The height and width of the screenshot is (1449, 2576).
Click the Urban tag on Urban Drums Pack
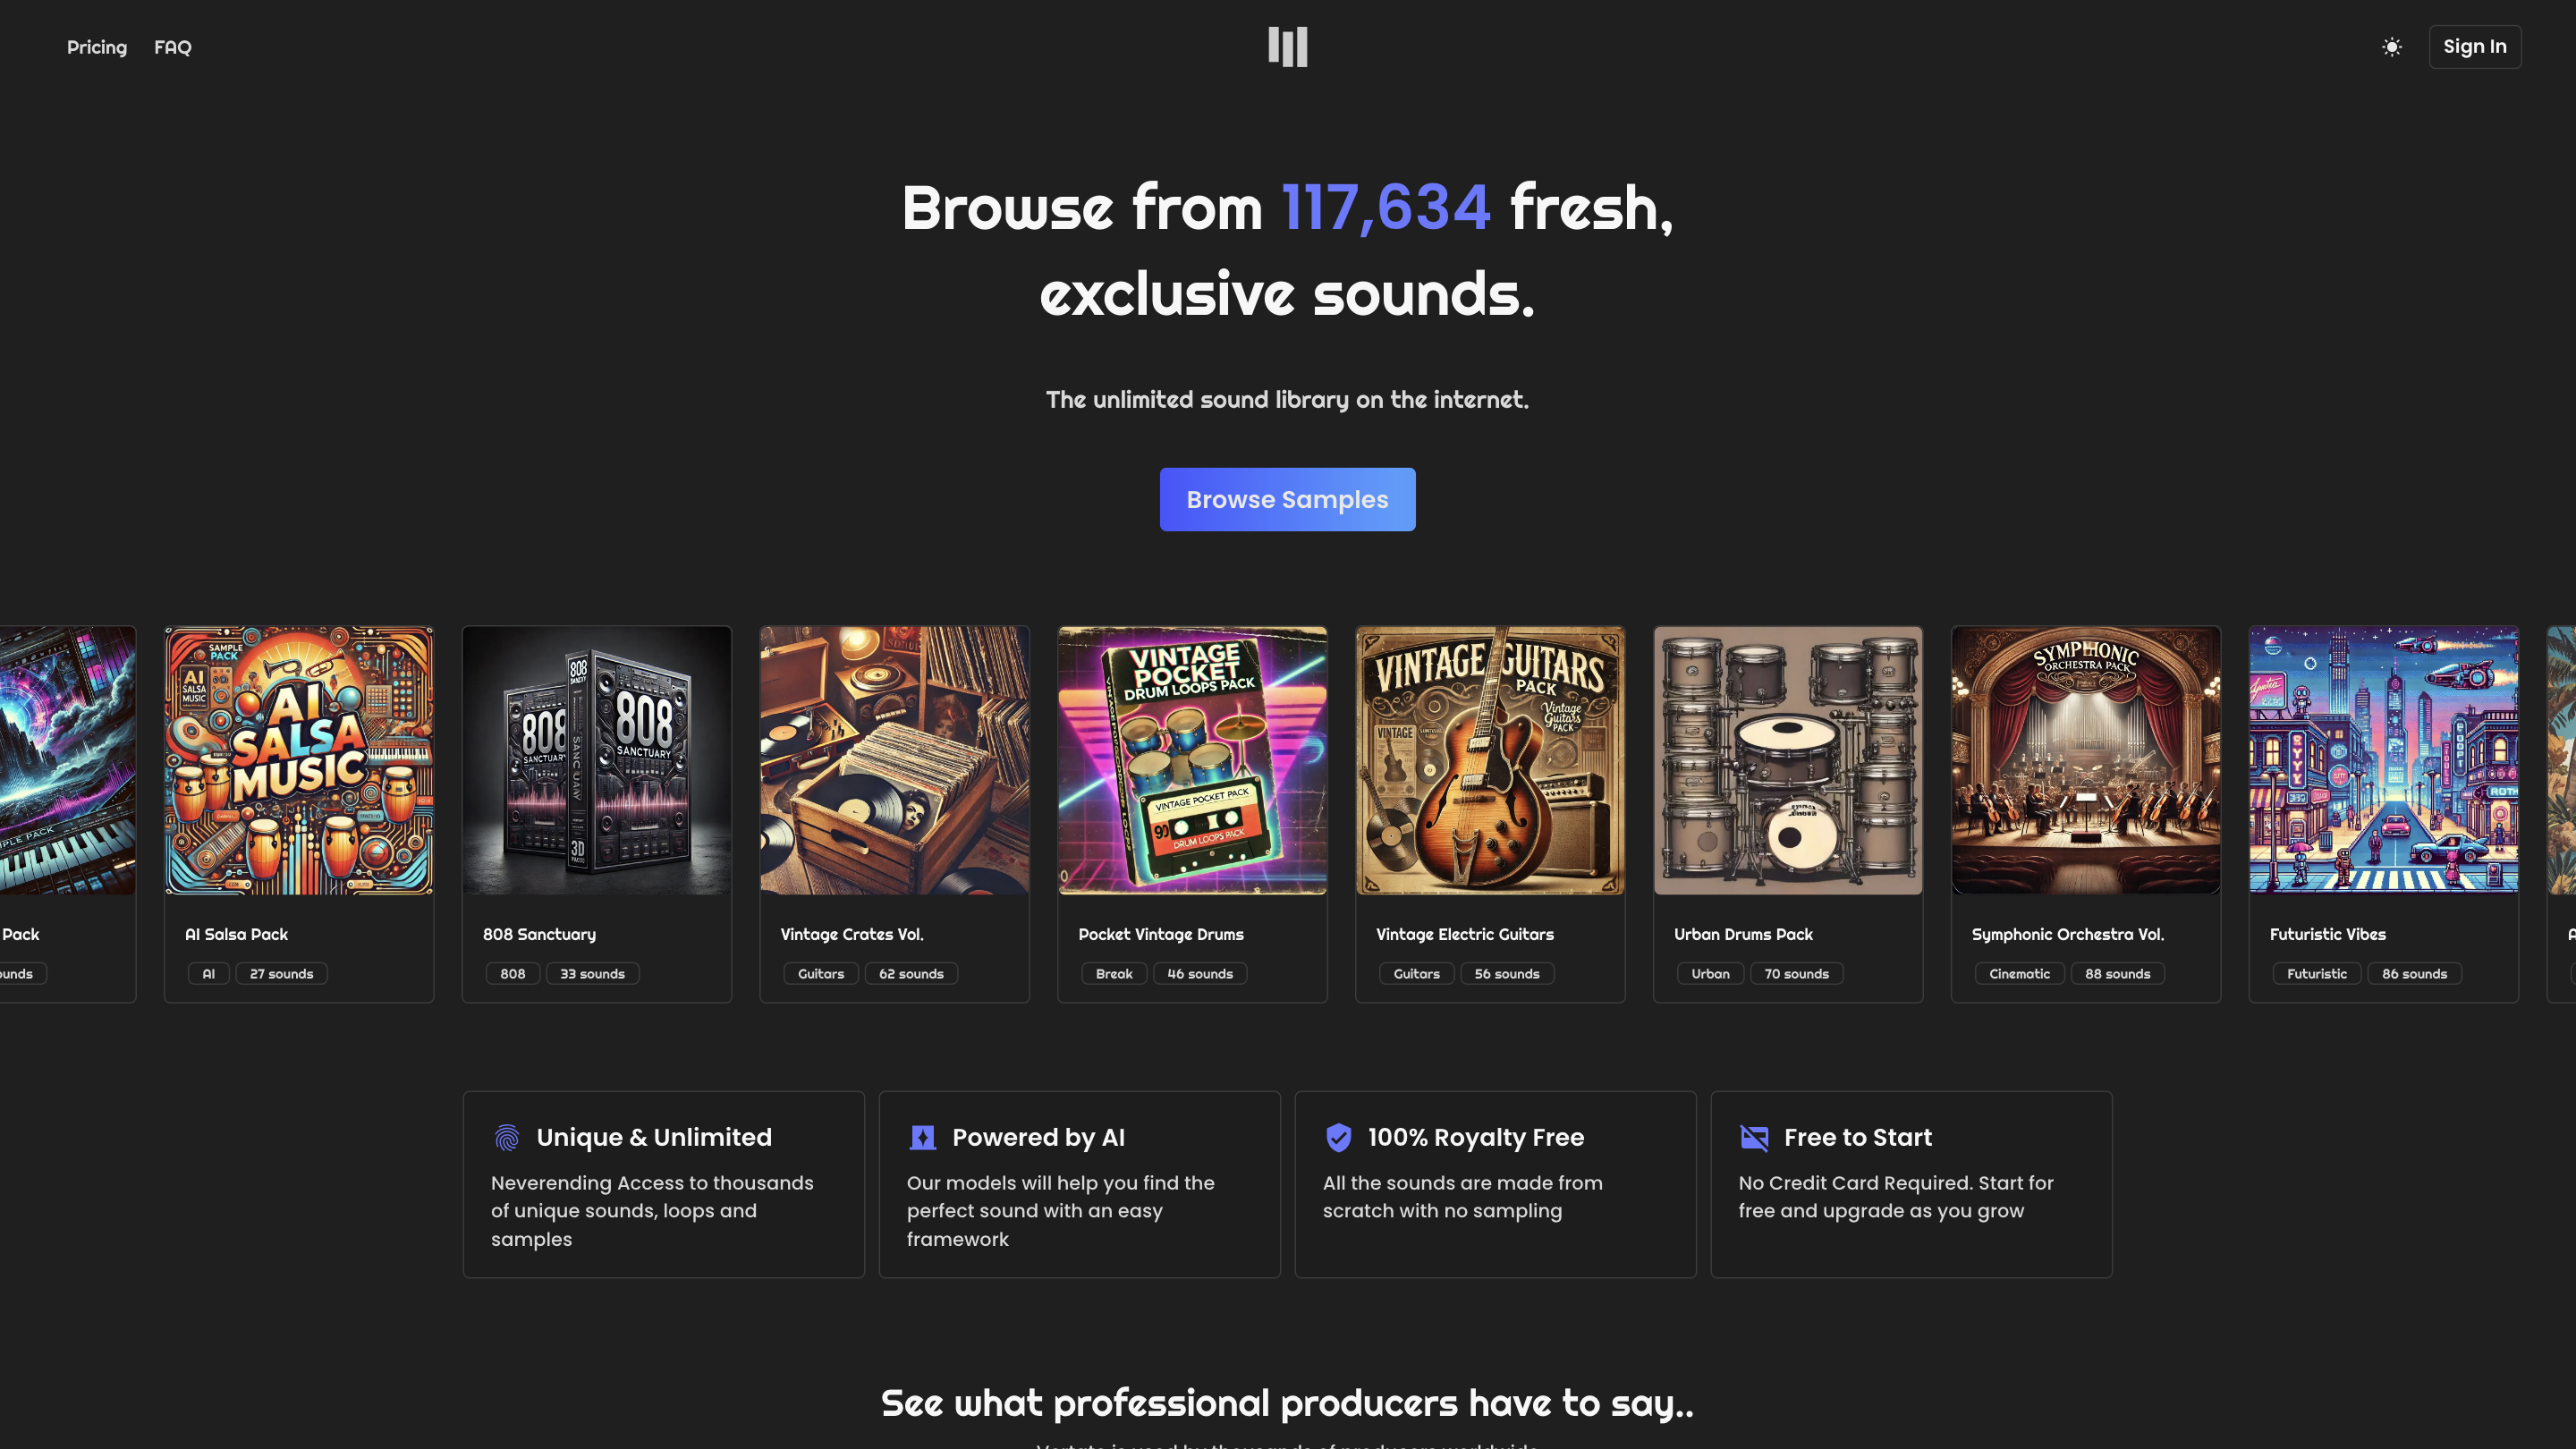click(x=1710, y=973)
